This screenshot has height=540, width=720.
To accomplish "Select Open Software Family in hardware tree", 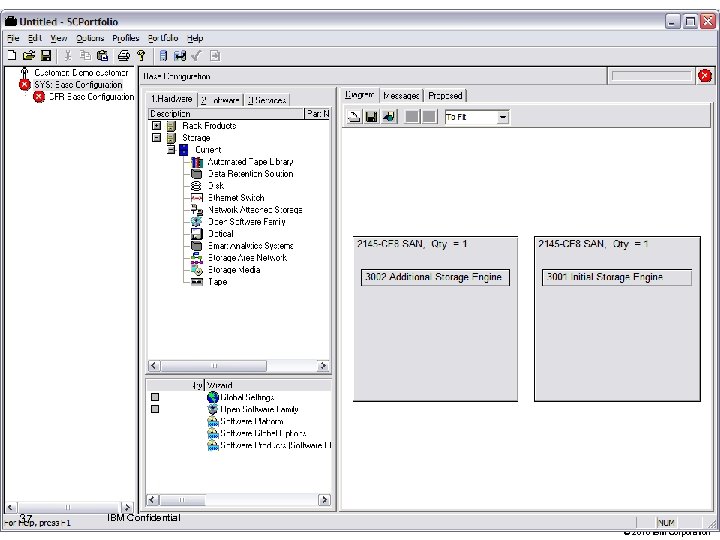I will click(x=247, y=221).
